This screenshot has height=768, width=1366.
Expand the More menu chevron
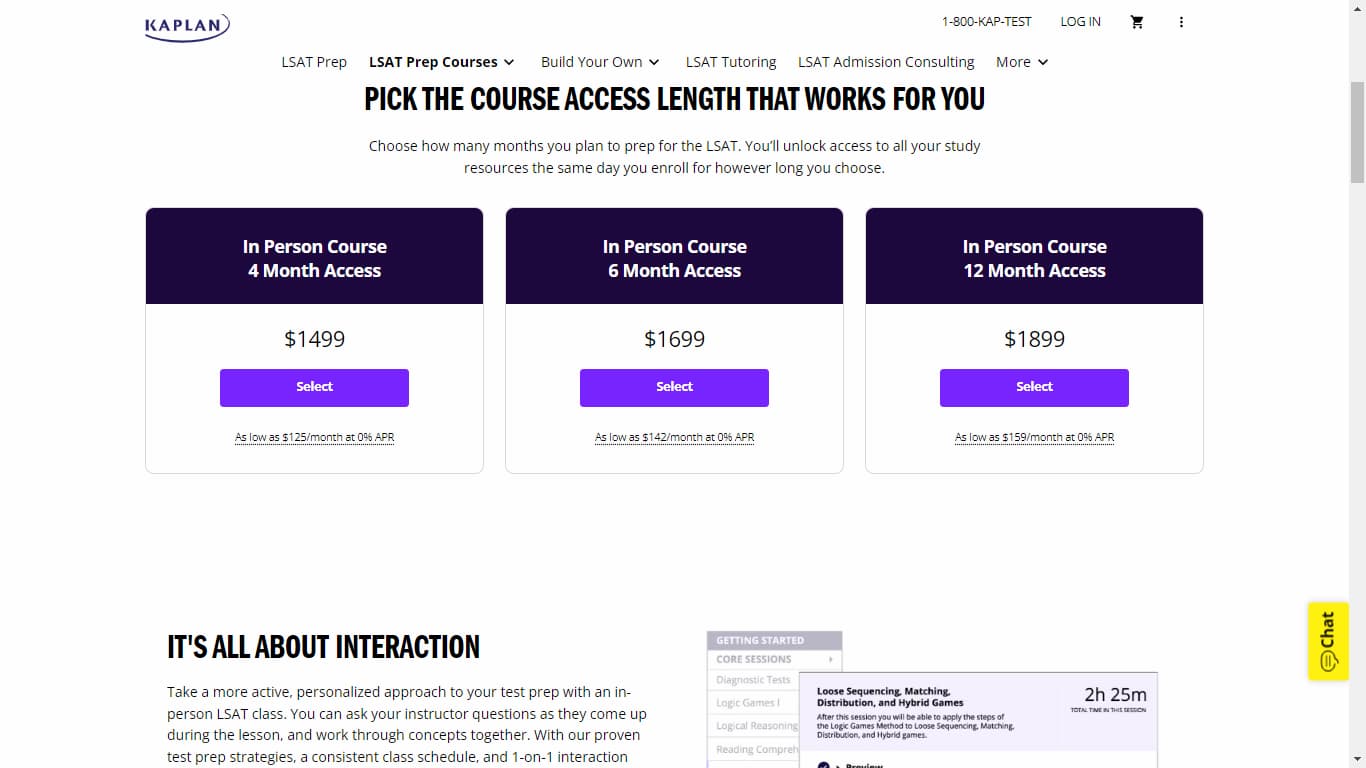(1043, 62)
